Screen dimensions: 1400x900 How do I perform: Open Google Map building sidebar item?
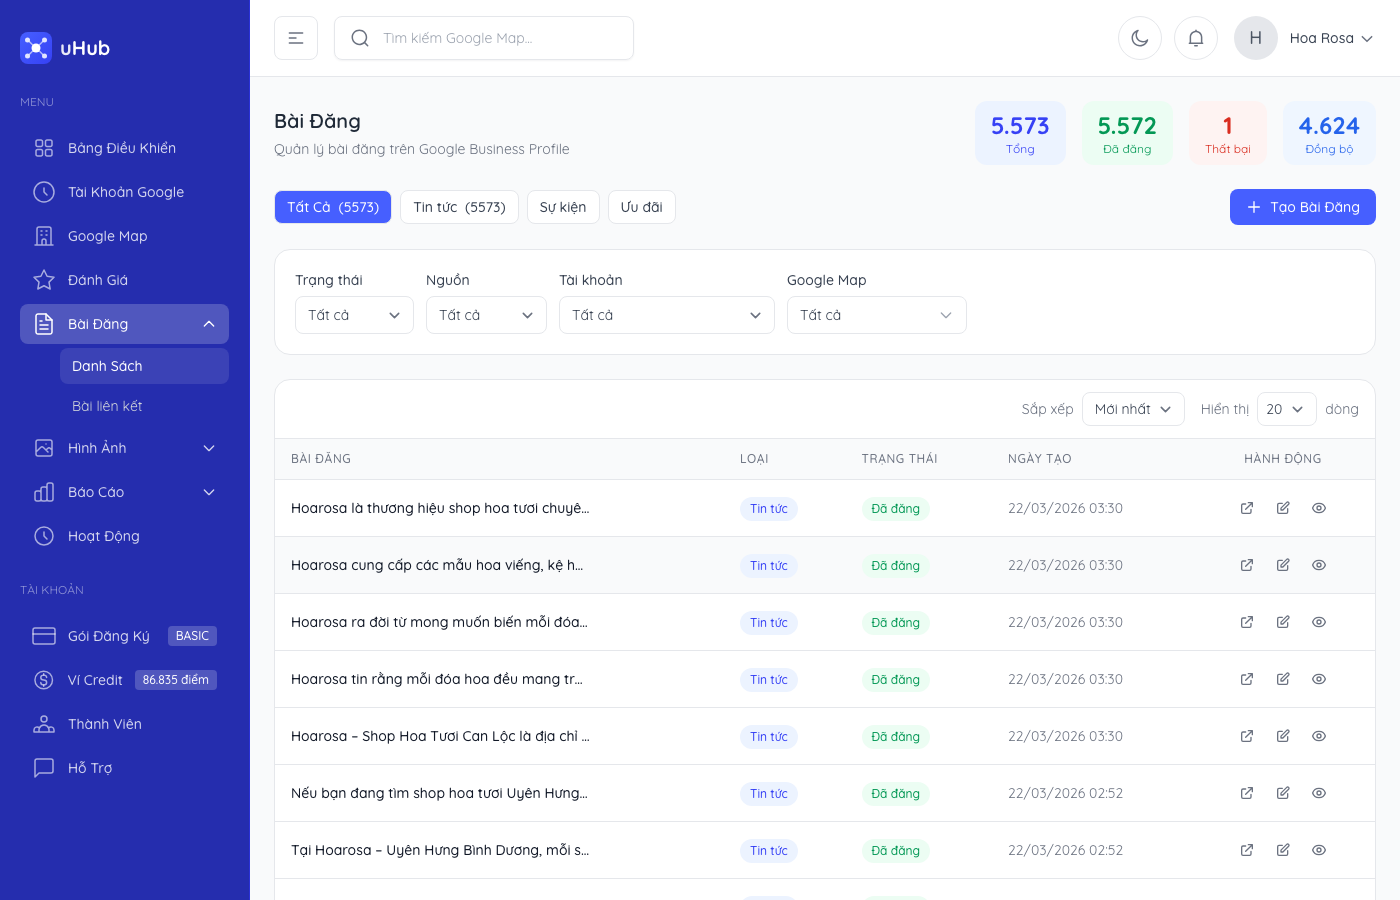[x=107, y=236]
